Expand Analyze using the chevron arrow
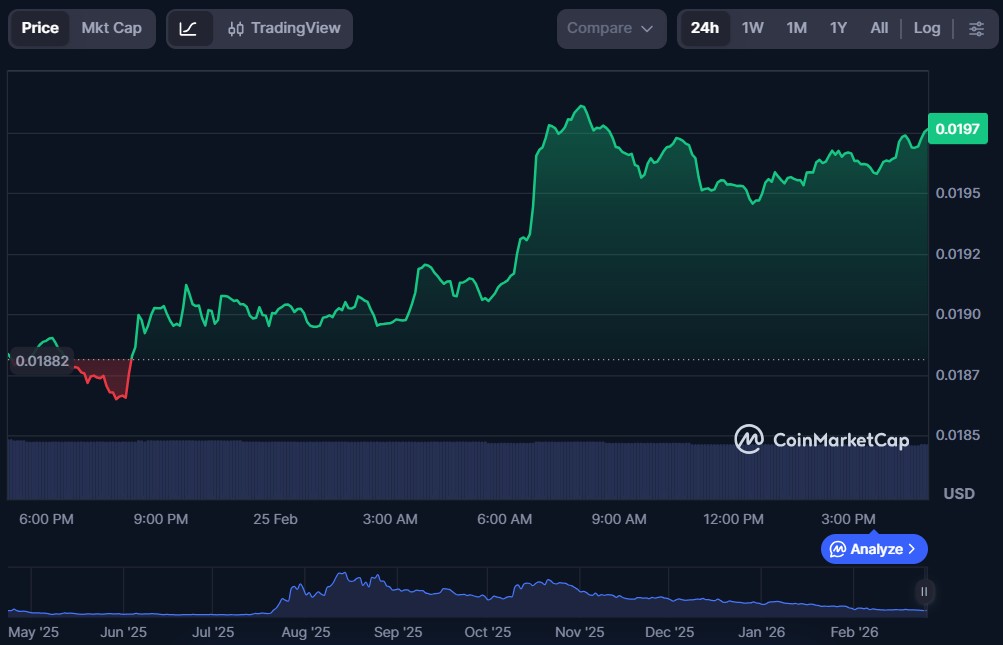 (912, 549)
